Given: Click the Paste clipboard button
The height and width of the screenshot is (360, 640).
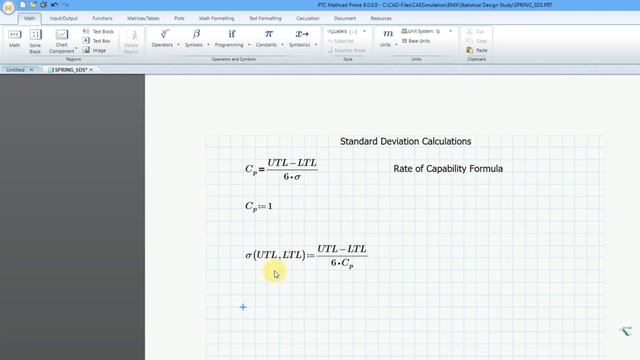Looking at the screenshot, I should point(477,50).
